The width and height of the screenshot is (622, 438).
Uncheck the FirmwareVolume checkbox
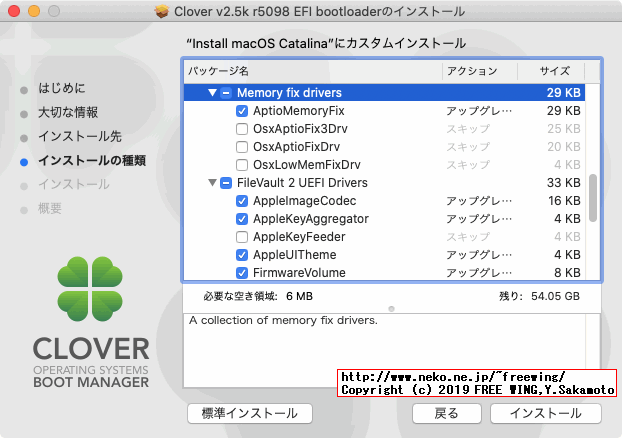coord(242,273)
